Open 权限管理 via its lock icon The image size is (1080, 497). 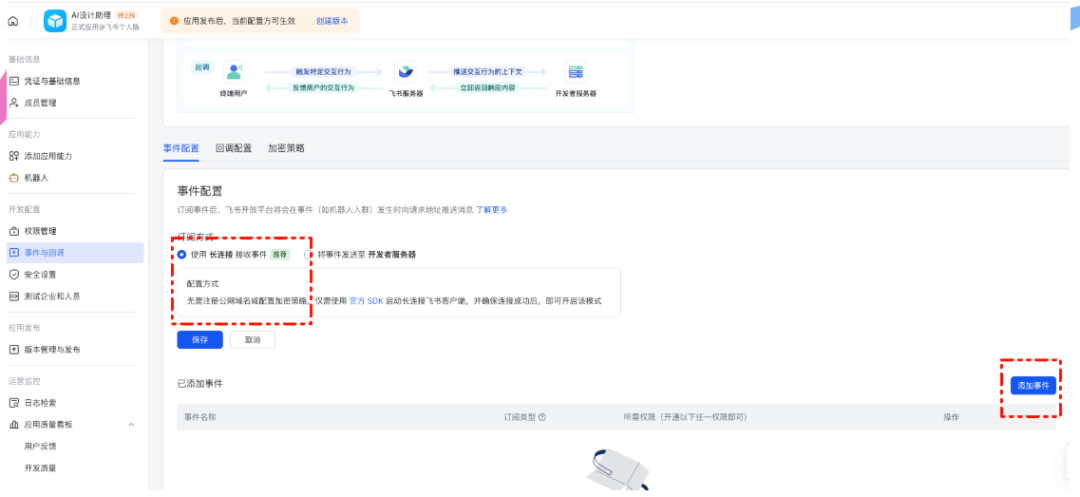point(13,231)
